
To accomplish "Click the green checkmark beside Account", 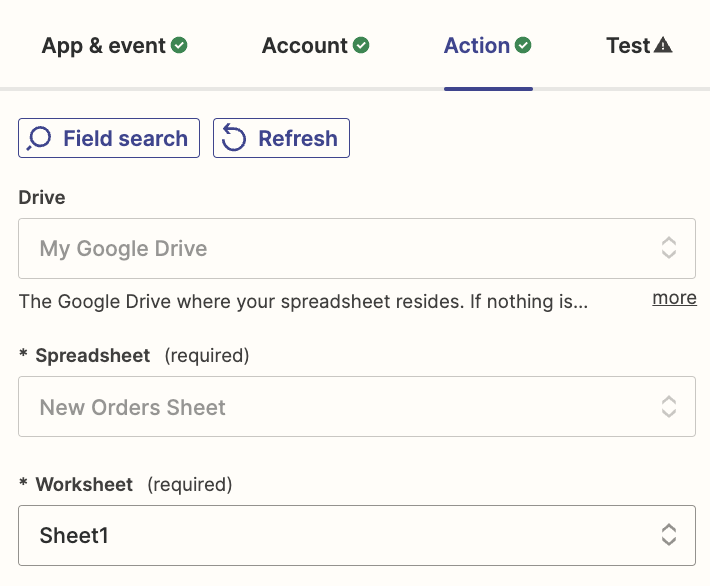I will click(361, 45).
